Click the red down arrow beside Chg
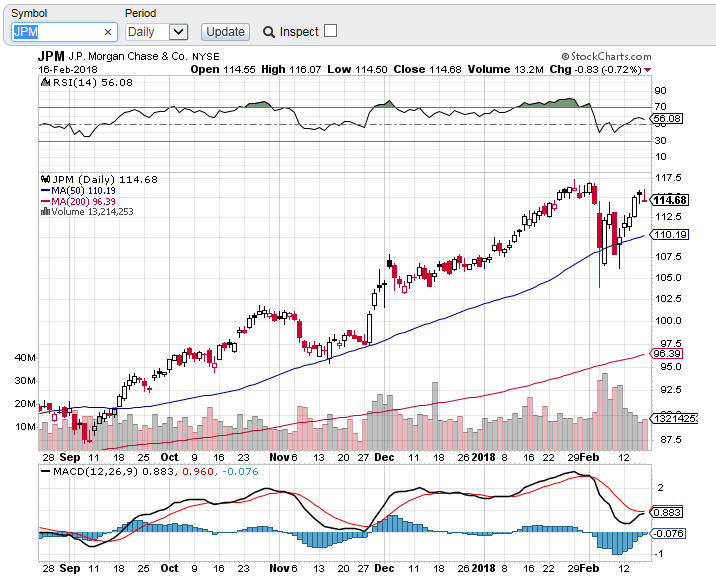This screenshot has width=716, height=580. click(647, 70)
